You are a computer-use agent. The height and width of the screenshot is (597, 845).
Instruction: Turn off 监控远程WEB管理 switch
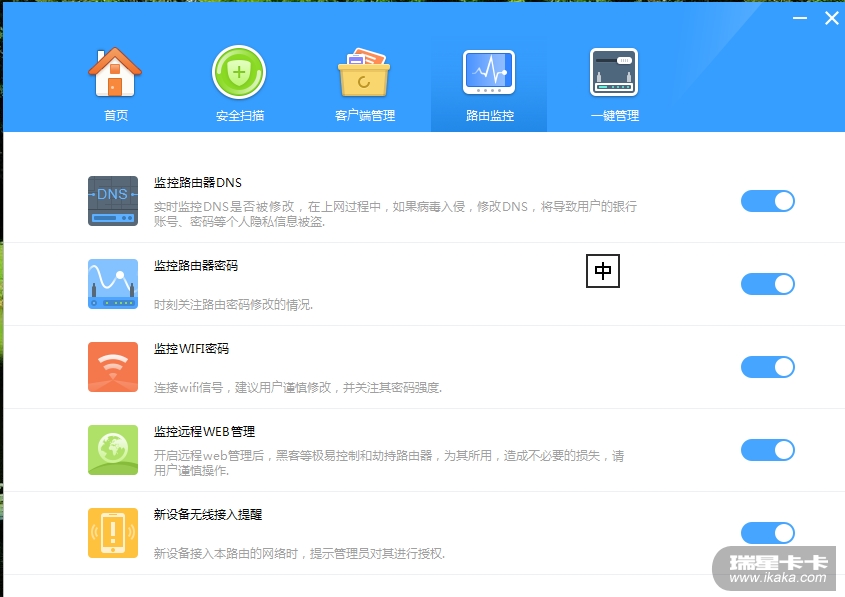(x=768, y=450)
